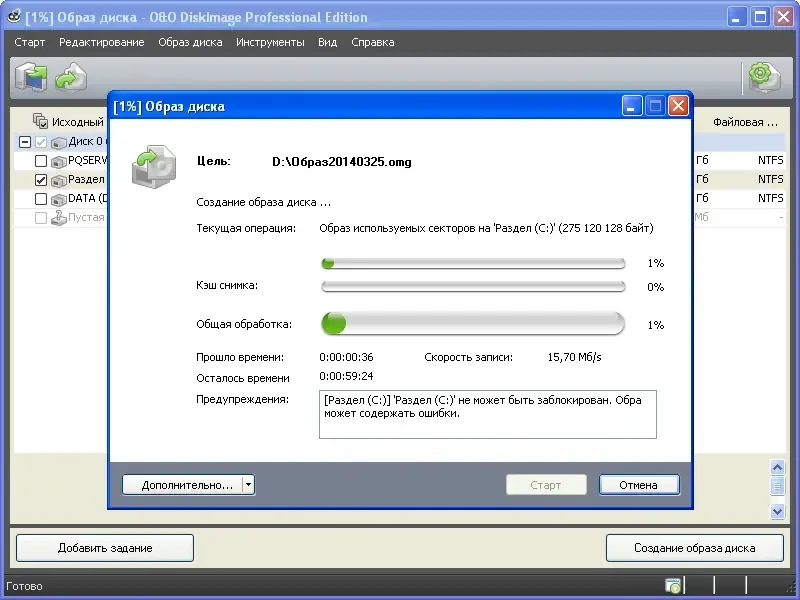Click the Отмена button
The height and width of the screenshot is (600, 800).
(639, 485)
